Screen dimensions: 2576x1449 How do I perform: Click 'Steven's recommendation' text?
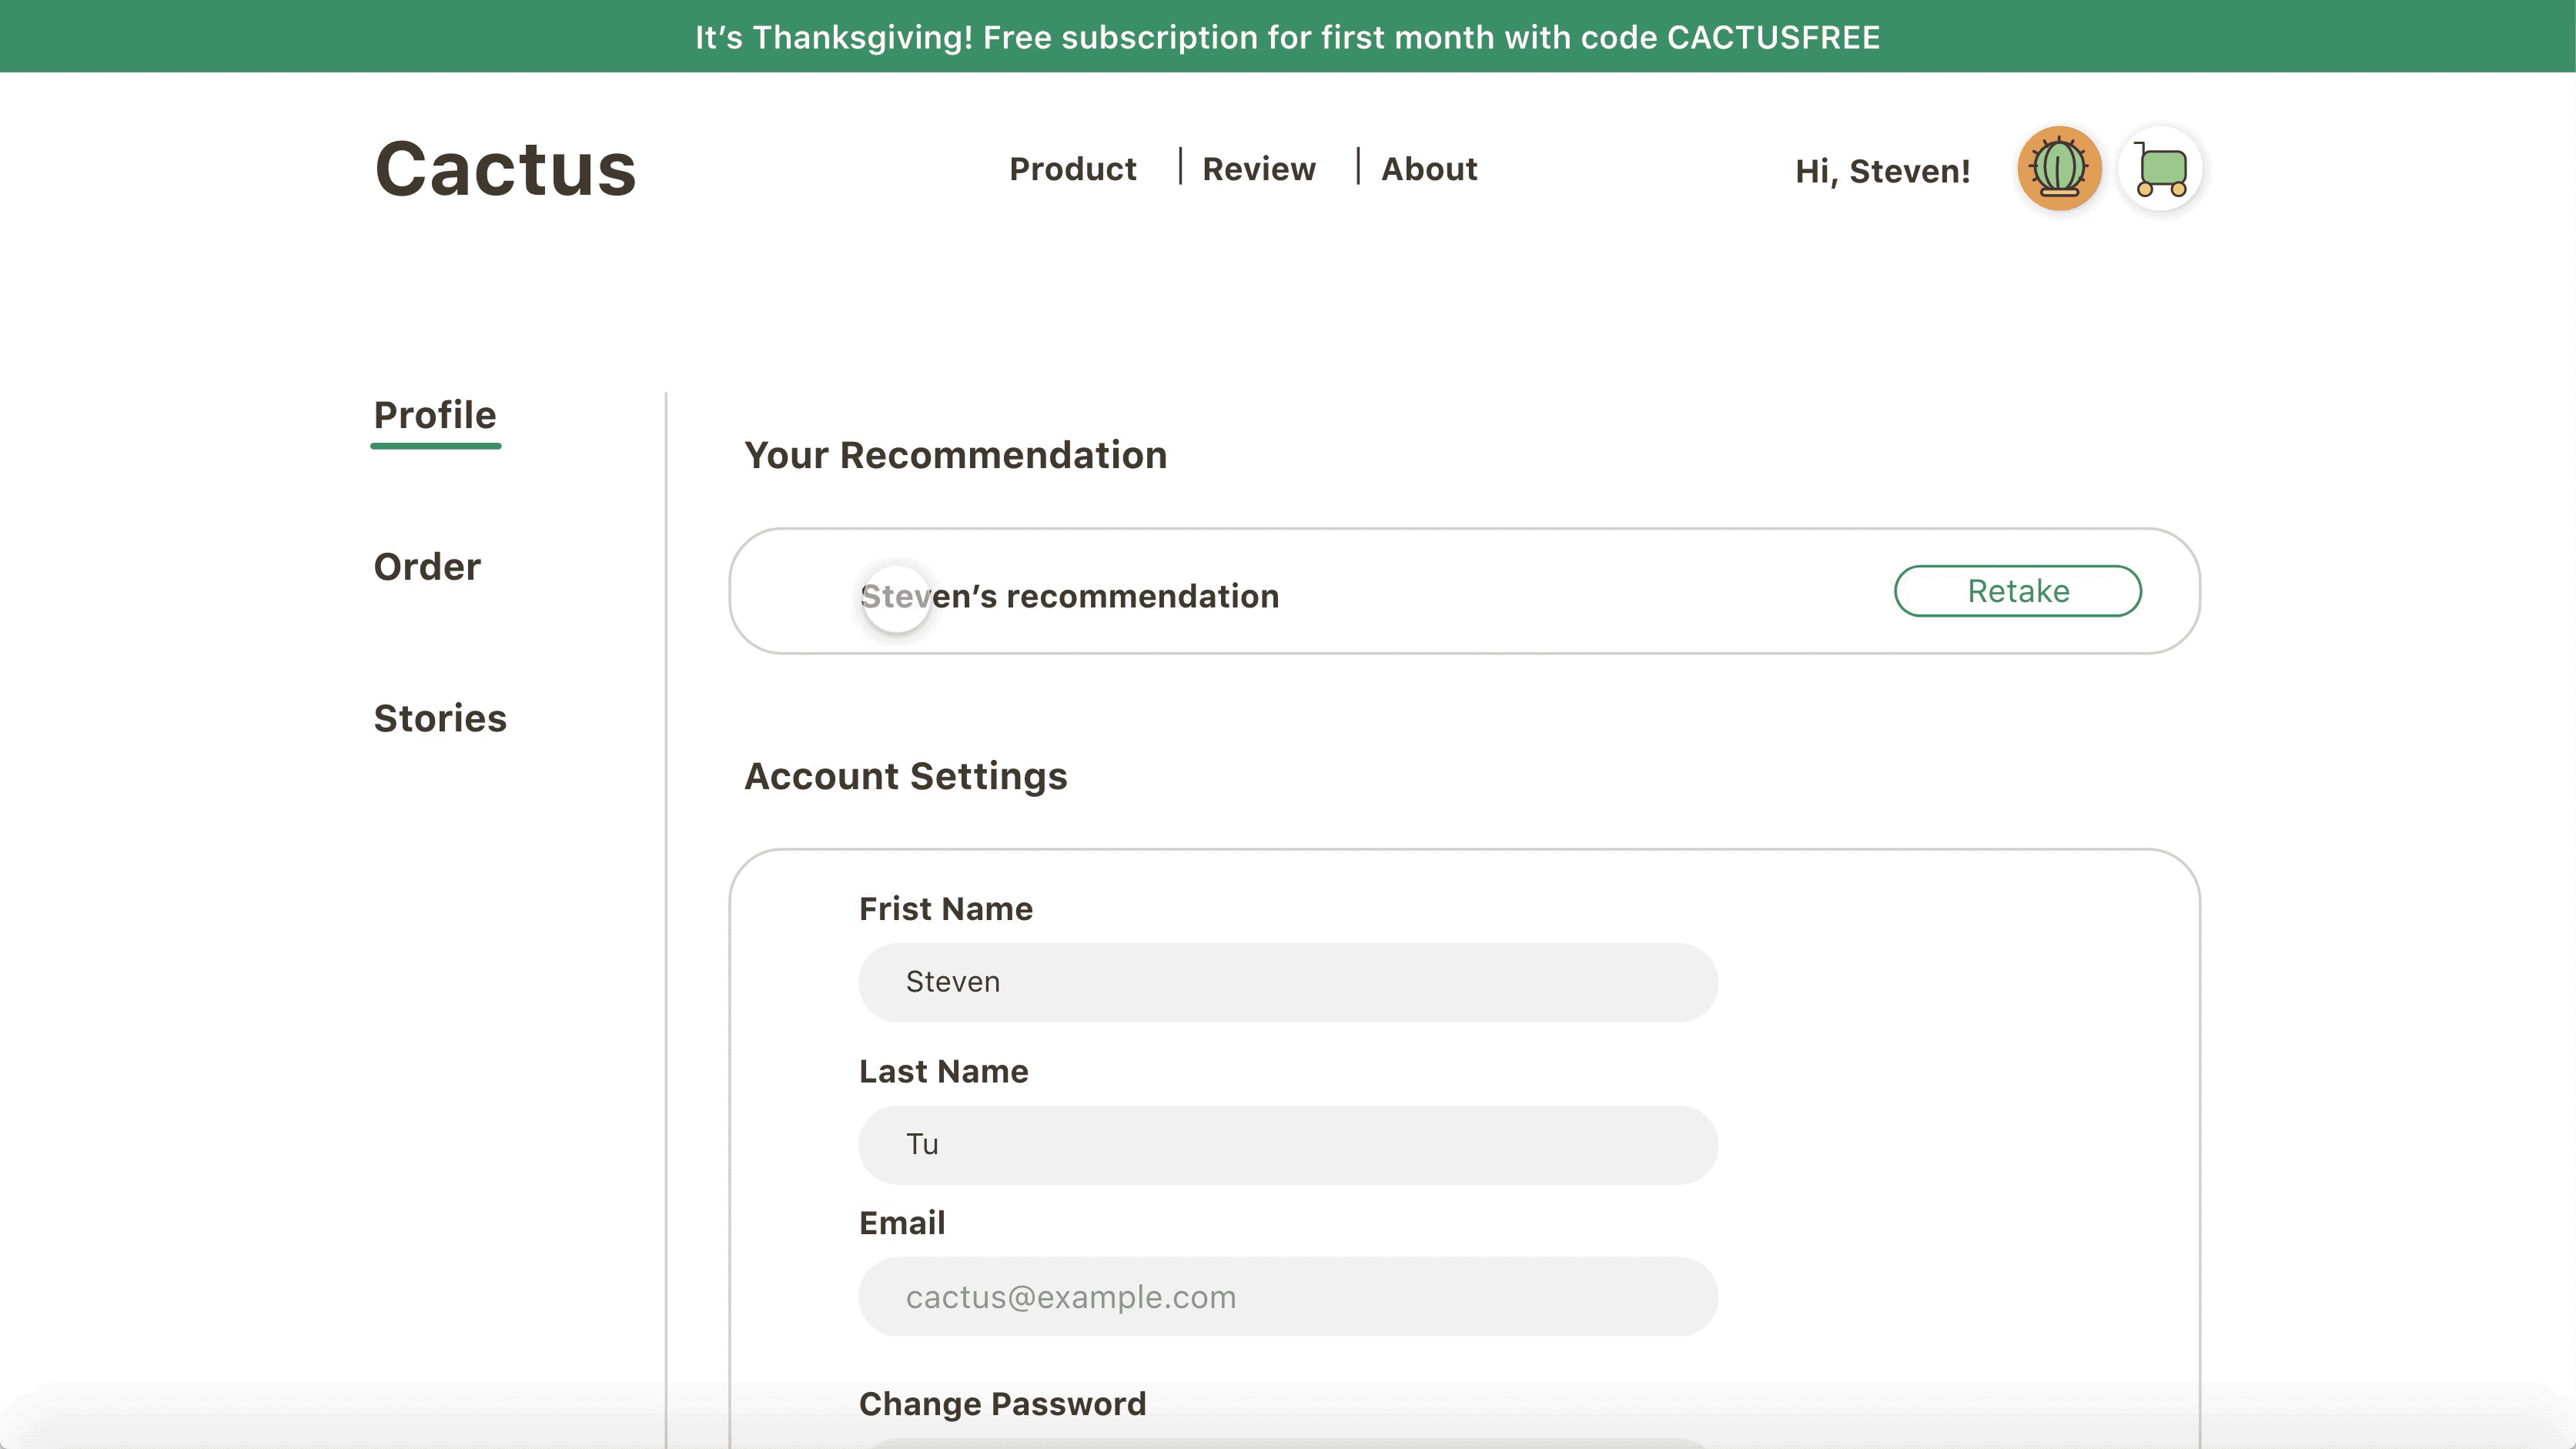coord(1069,596)
